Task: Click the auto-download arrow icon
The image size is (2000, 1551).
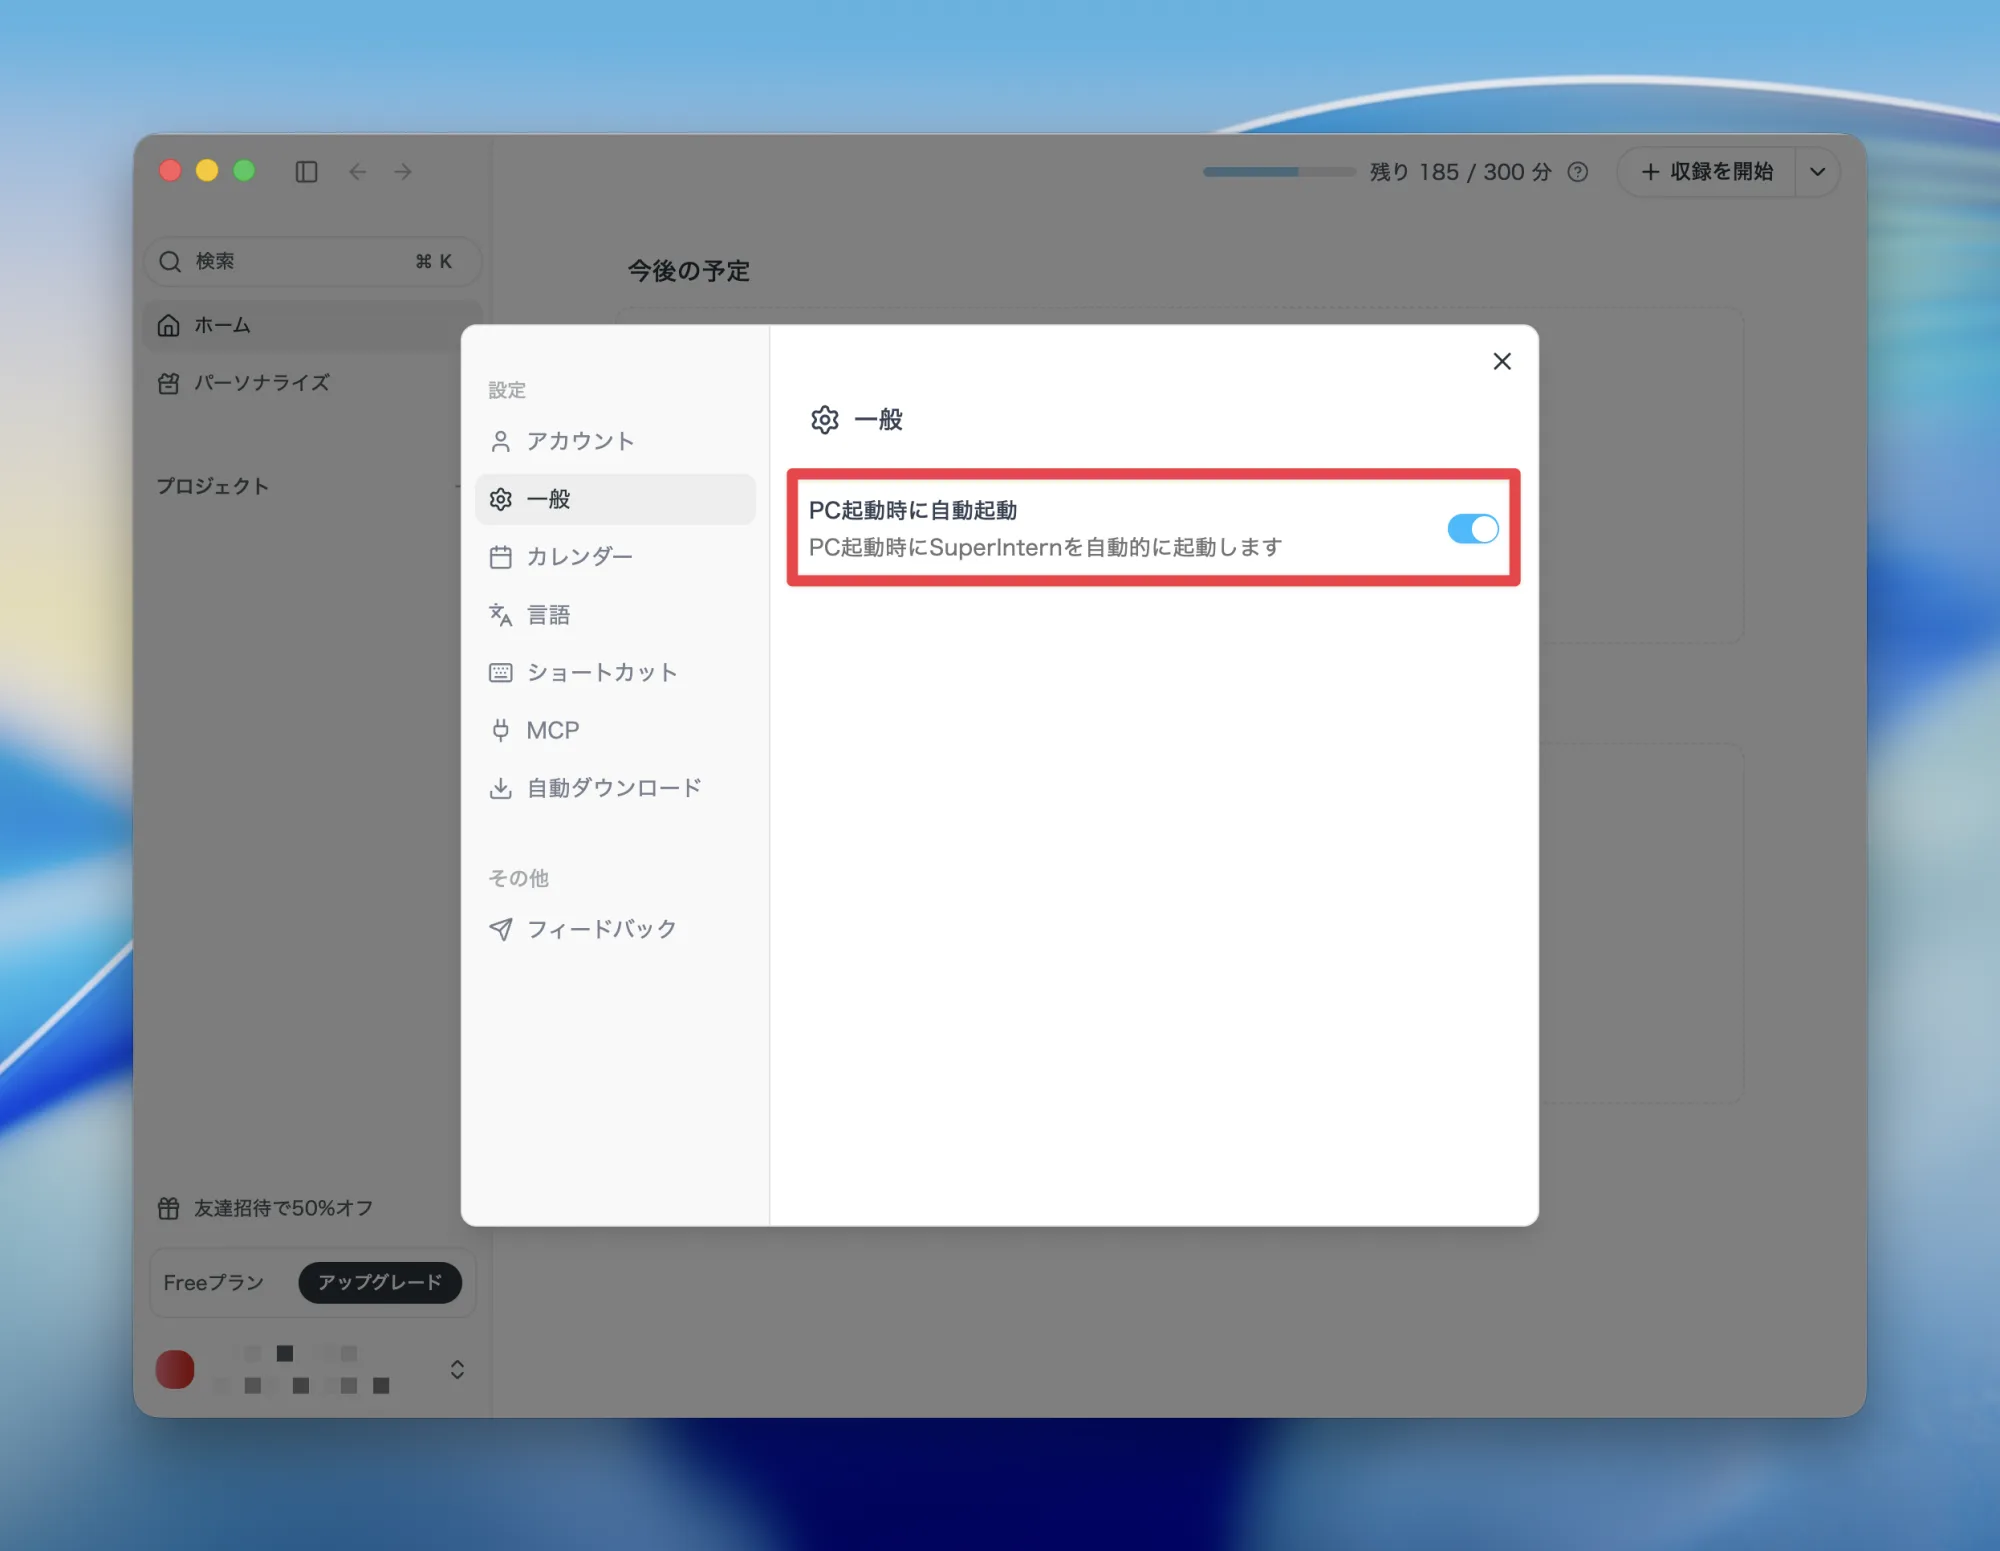Action: pyautogui.click(x=501, y=788)
